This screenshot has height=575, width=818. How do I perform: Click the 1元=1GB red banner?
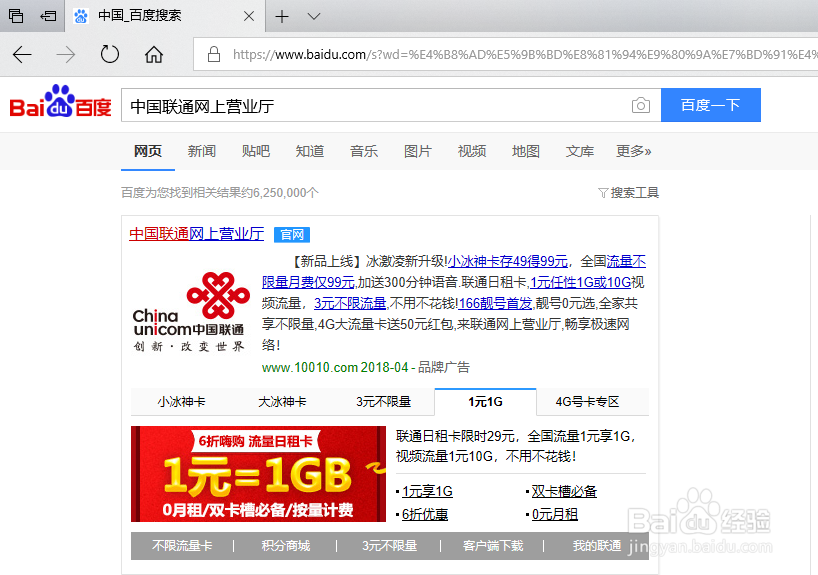coord(258,474)
